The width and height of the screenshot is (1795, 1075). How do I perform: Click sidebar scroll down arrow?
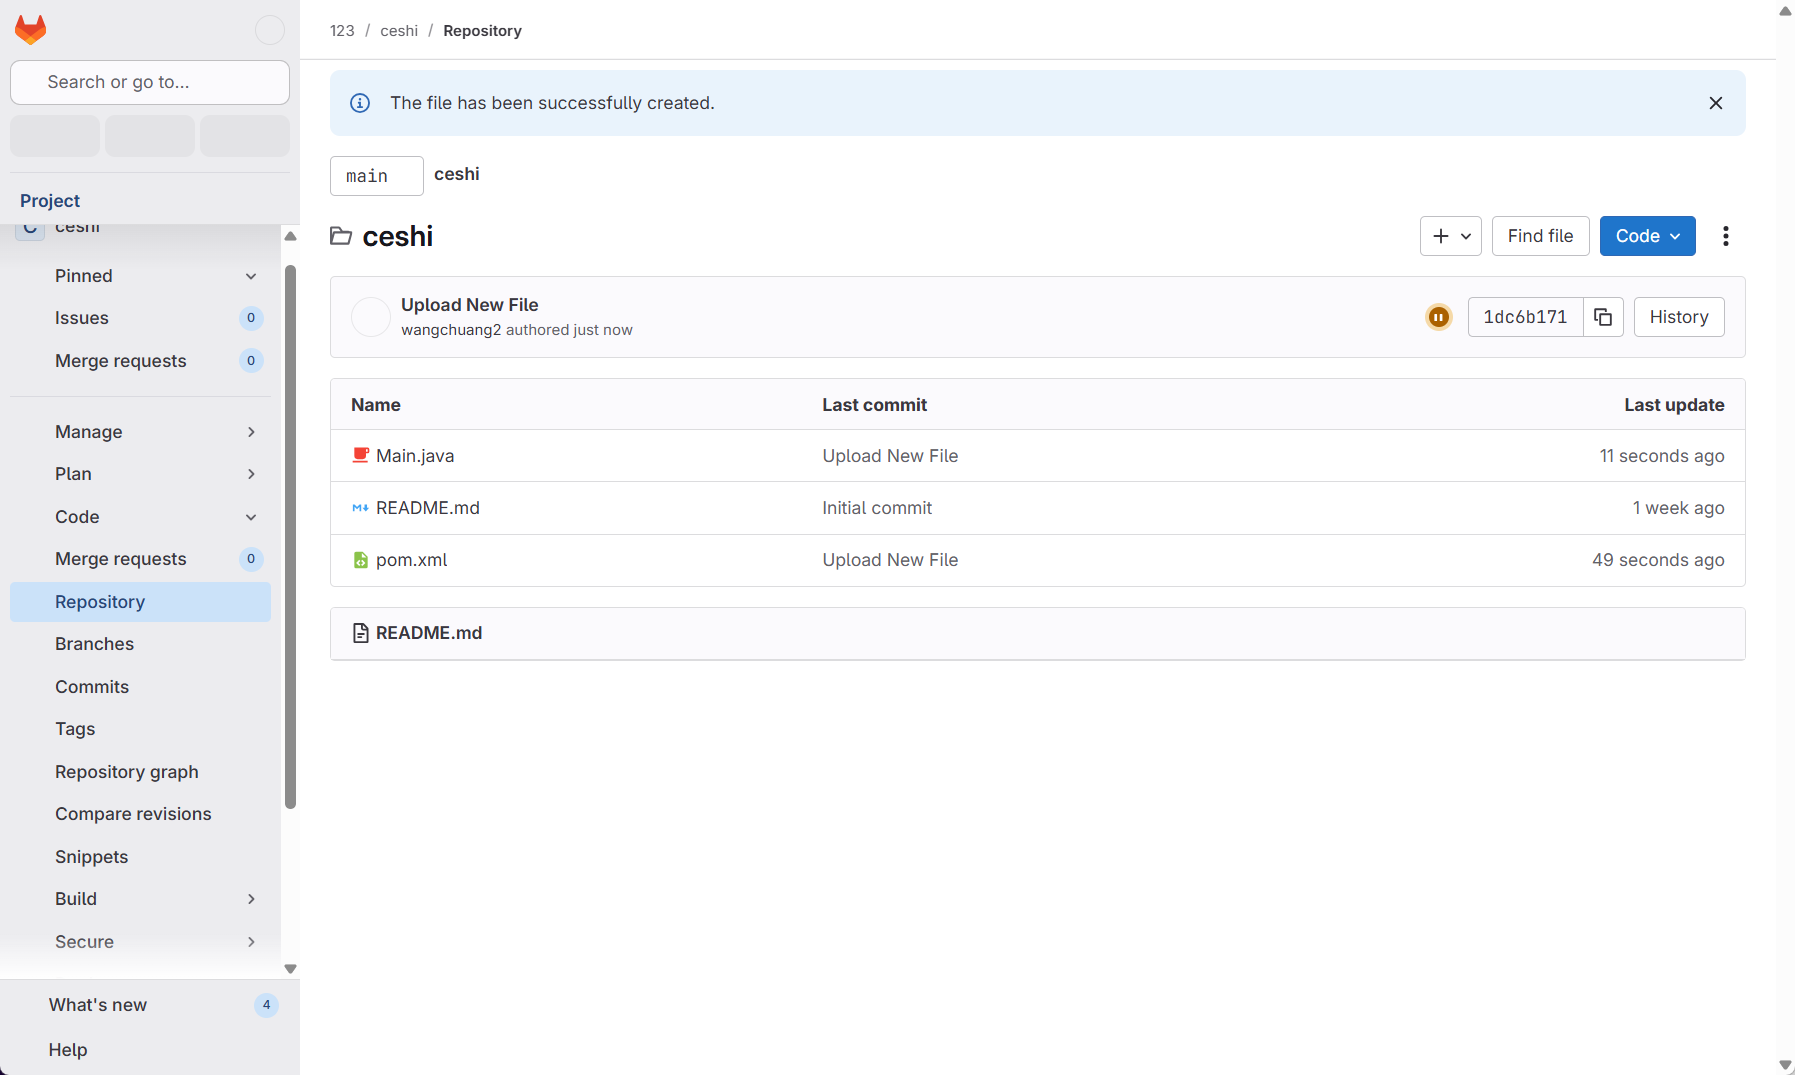point(291,968)
